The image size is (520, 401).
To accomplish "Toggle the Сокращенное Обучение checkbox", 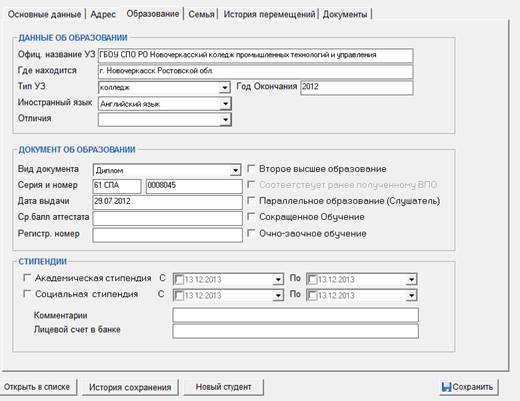I will (251, 217).
